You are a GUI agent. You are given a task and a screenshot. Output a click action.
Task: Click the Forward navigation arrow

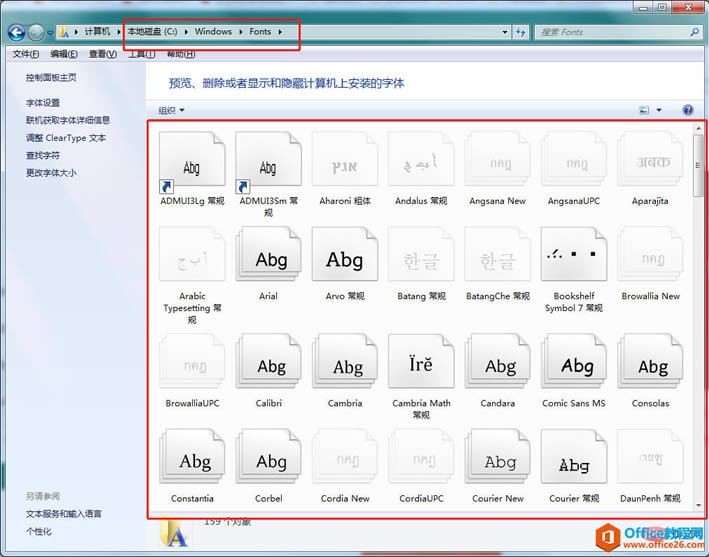[x=36, y=32]
